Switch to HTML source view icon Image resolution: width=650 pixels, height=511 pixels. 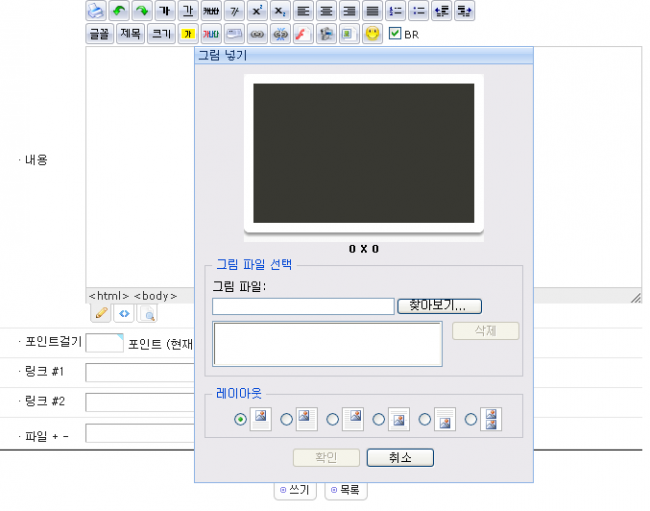coord(124,314)
